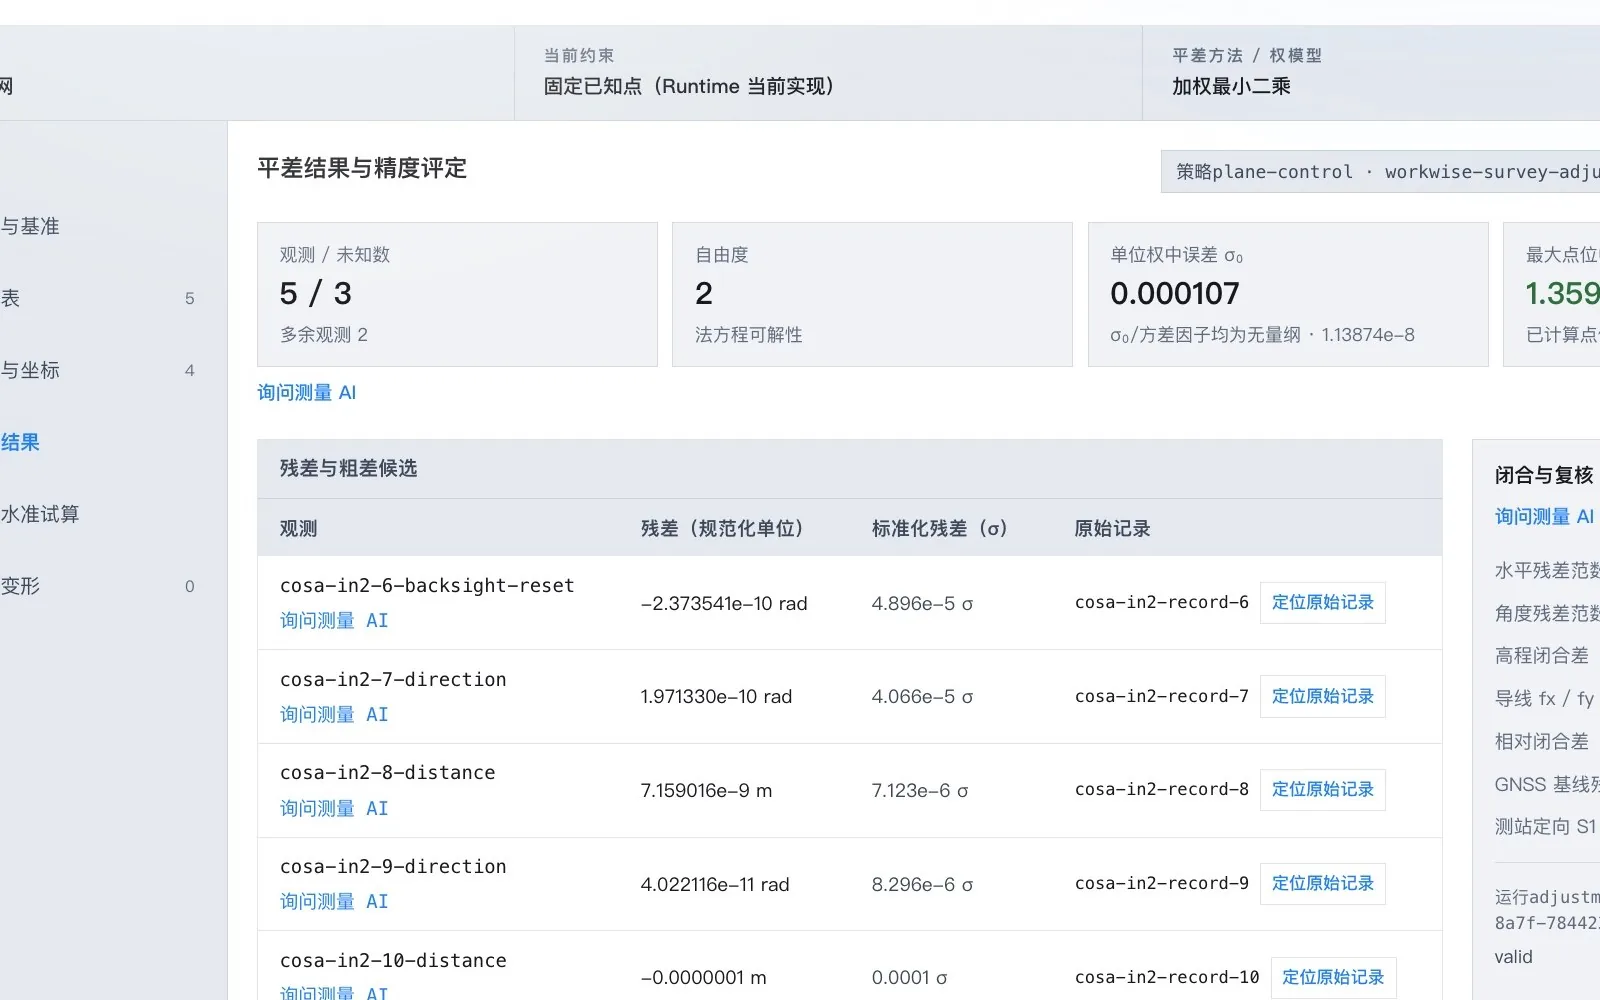Screen dimensions: 1600x1000
Task: Click the 当前约束 固定已知点 header field
Action: click(x=828, y=73)
